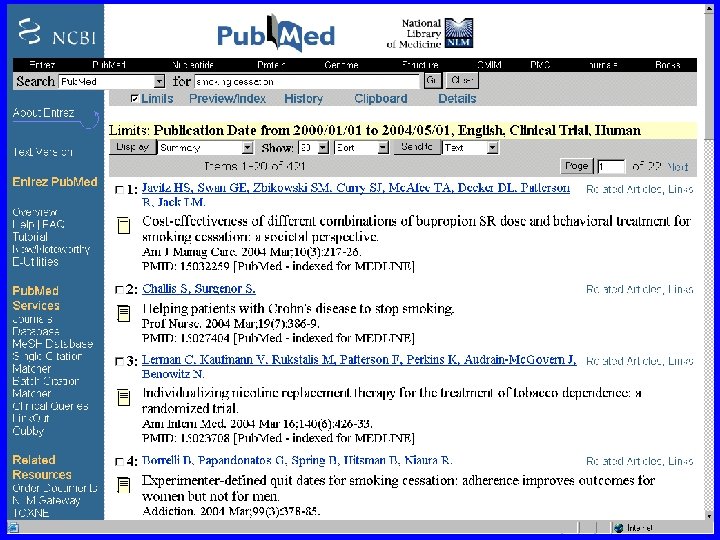Image resolution: width=720 pixels, height=540 pixels.
Task: Click the vertical scrollbar down arrow
Action: pos(709,515)
